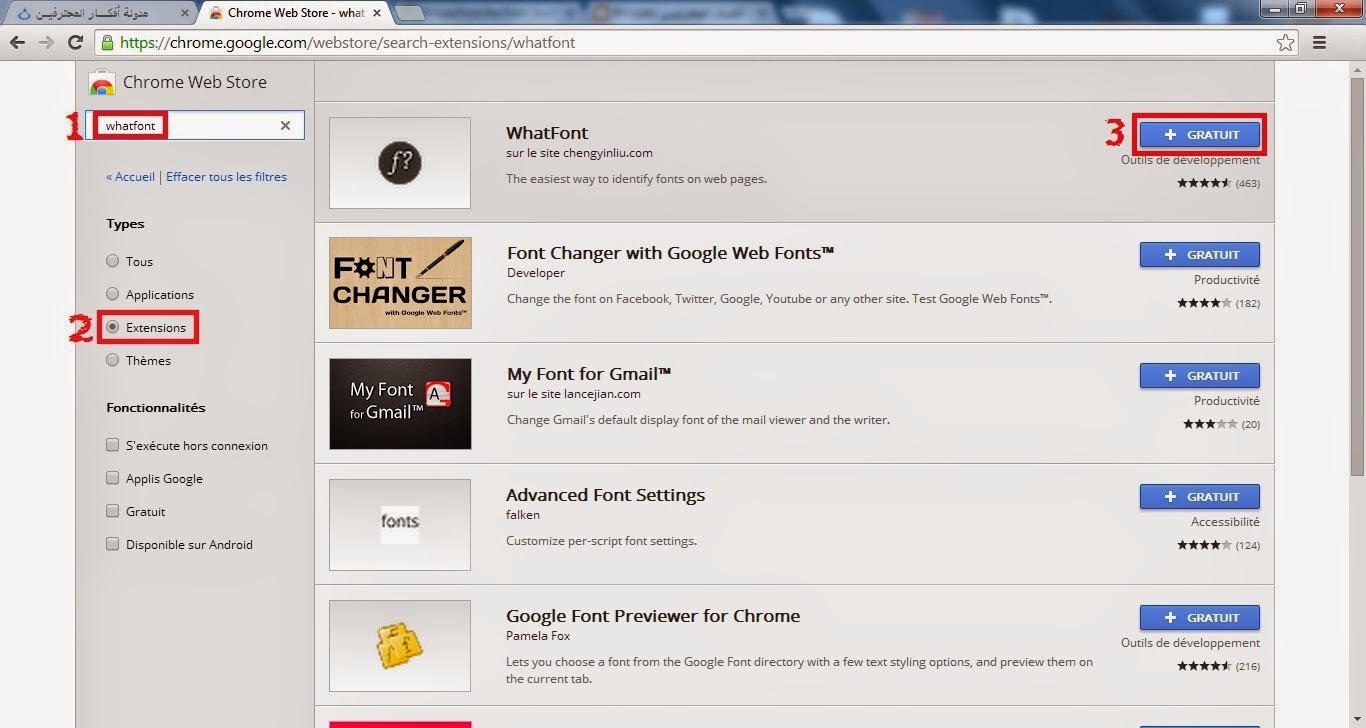The width and height of the screenshot is (1366, 728).
Task: Click Outils de développement under WhatFont
Action: coord(1190,160)
